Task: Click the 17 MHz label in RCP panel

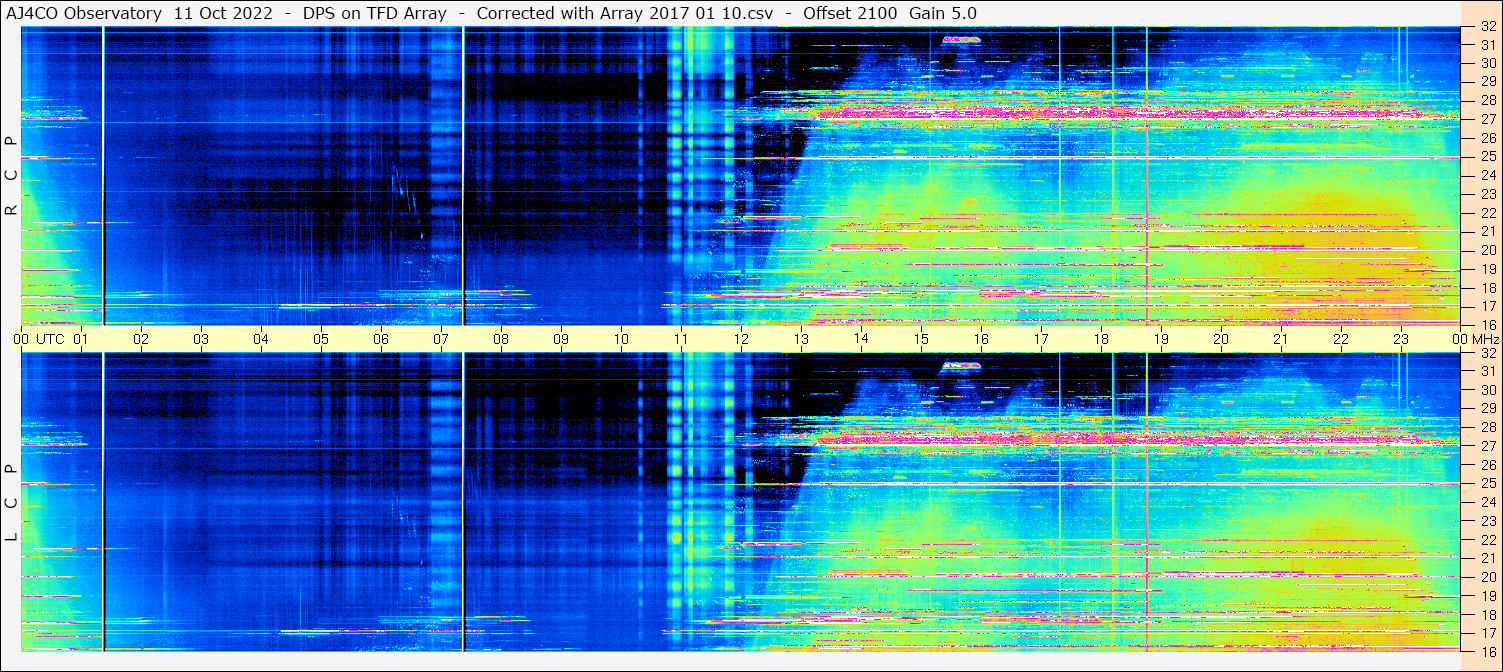Action: click(1488, 306)
